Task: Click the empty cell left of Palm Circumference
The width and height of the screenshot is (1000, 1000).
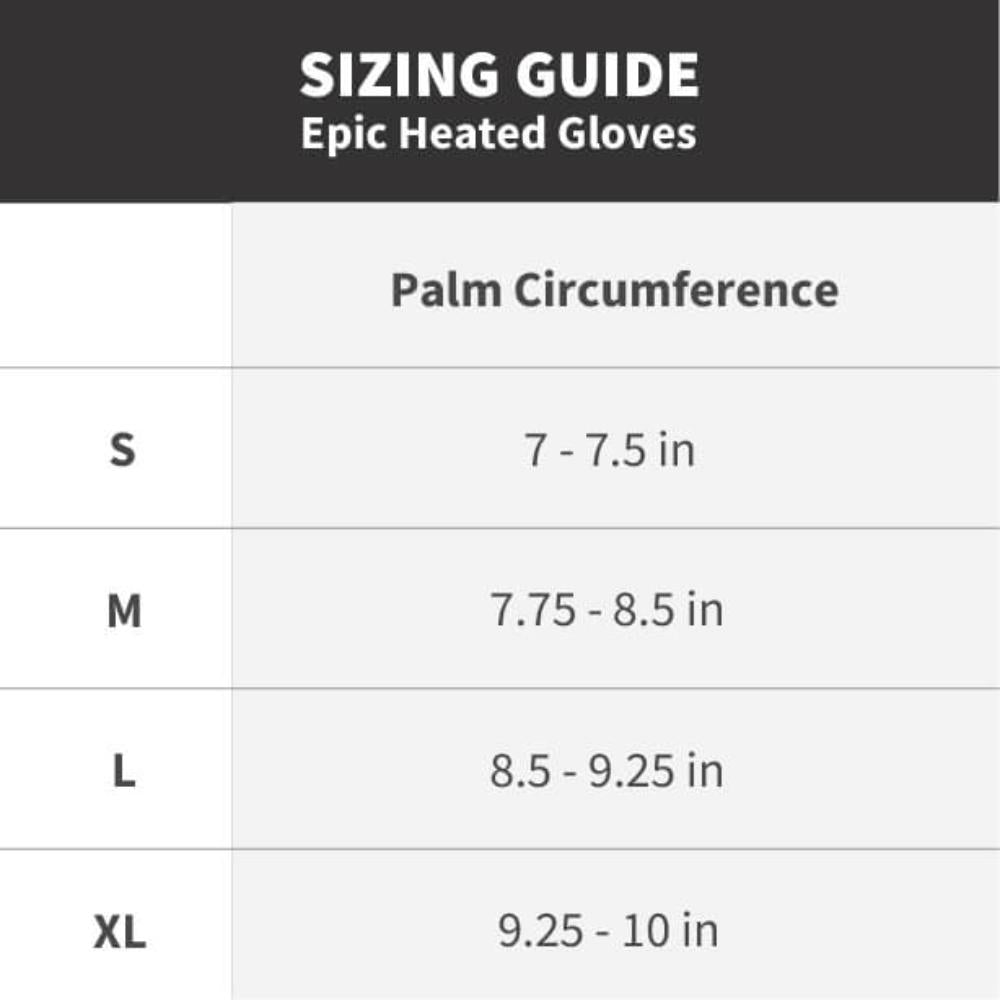Action: coord(115,285)
